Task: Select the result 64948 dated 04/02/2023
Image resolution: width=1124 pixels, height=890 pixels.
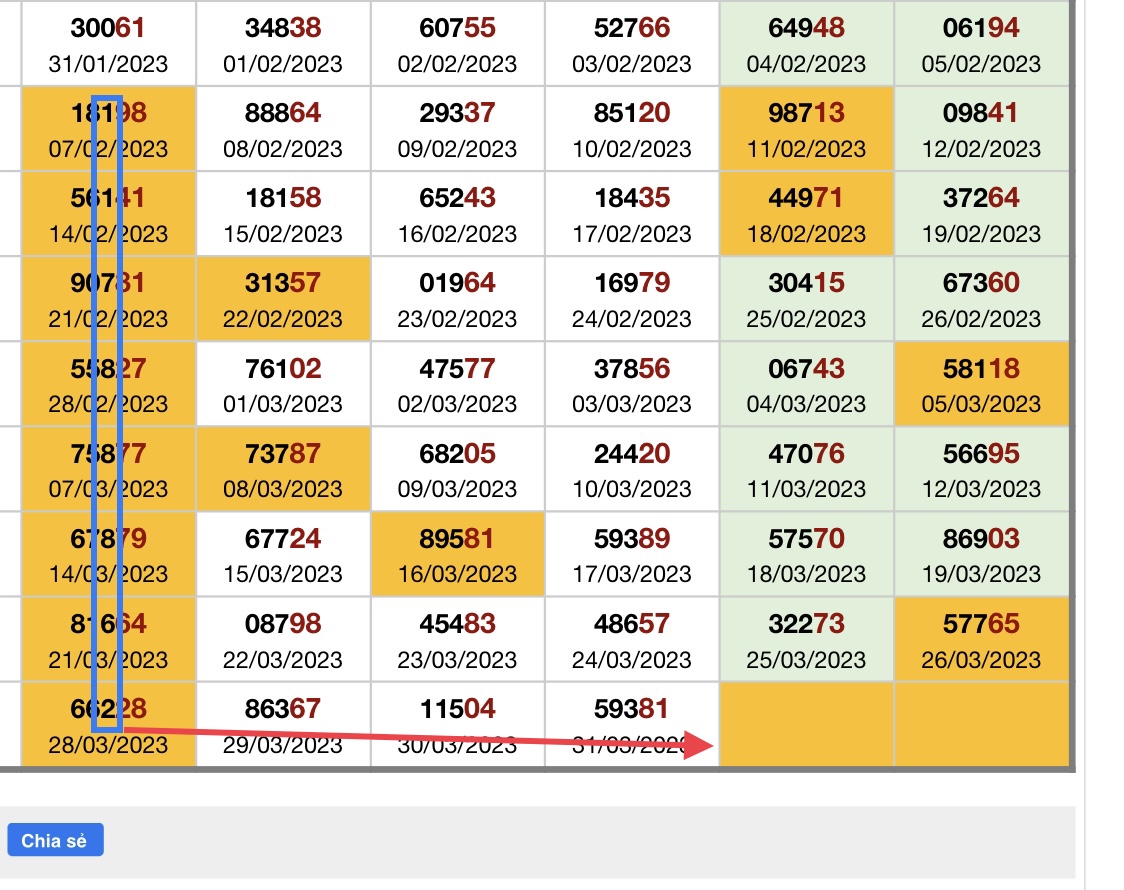Action: click(x=806, y=44)
